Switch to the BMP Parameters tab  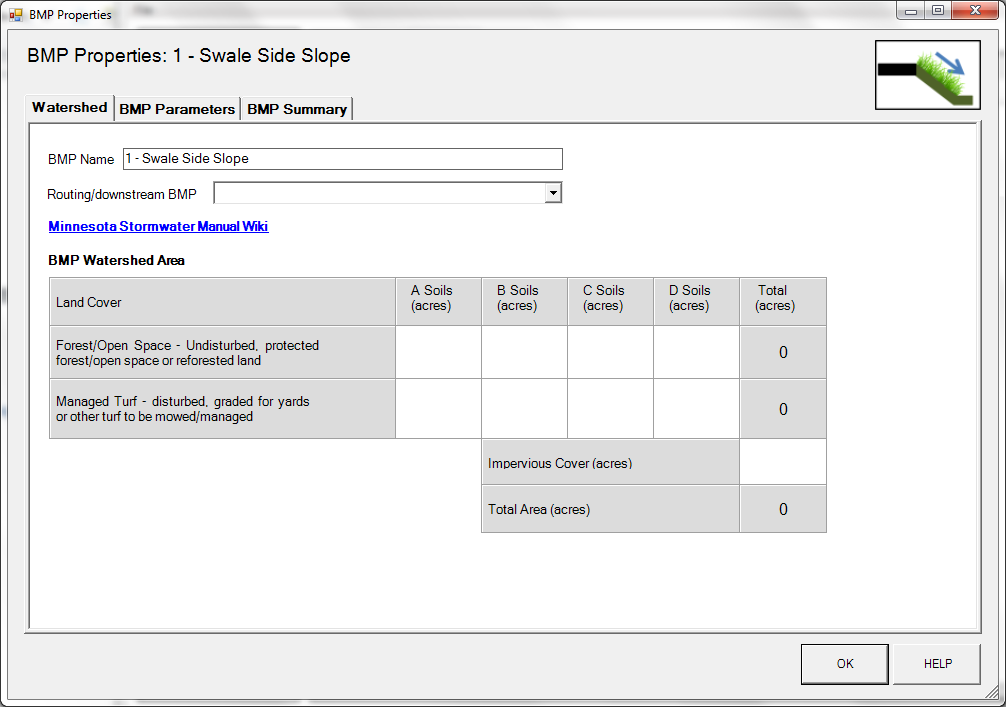coord(177,109)
